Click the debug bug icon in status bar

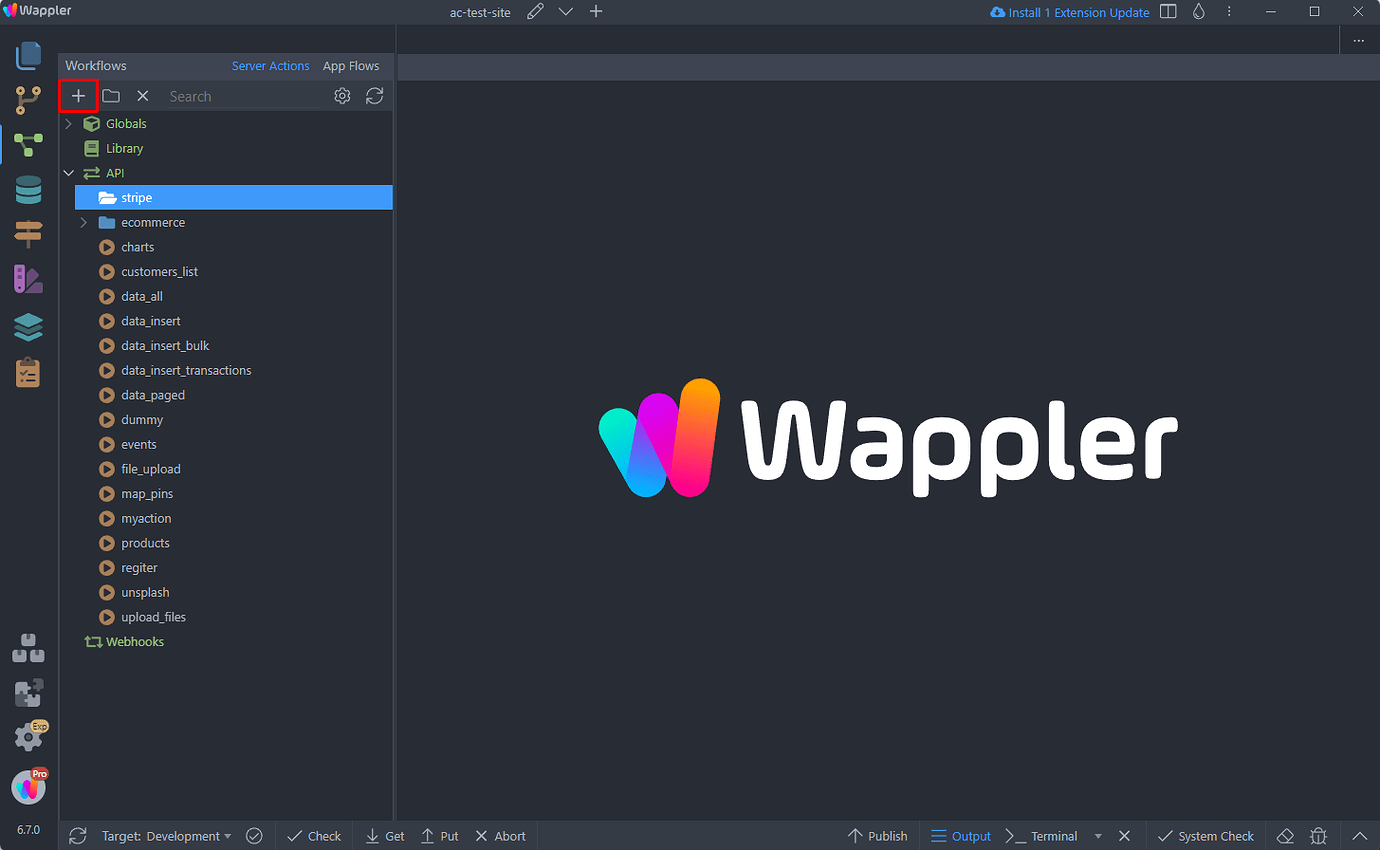pyautogui.click(x=1318, y=835)
